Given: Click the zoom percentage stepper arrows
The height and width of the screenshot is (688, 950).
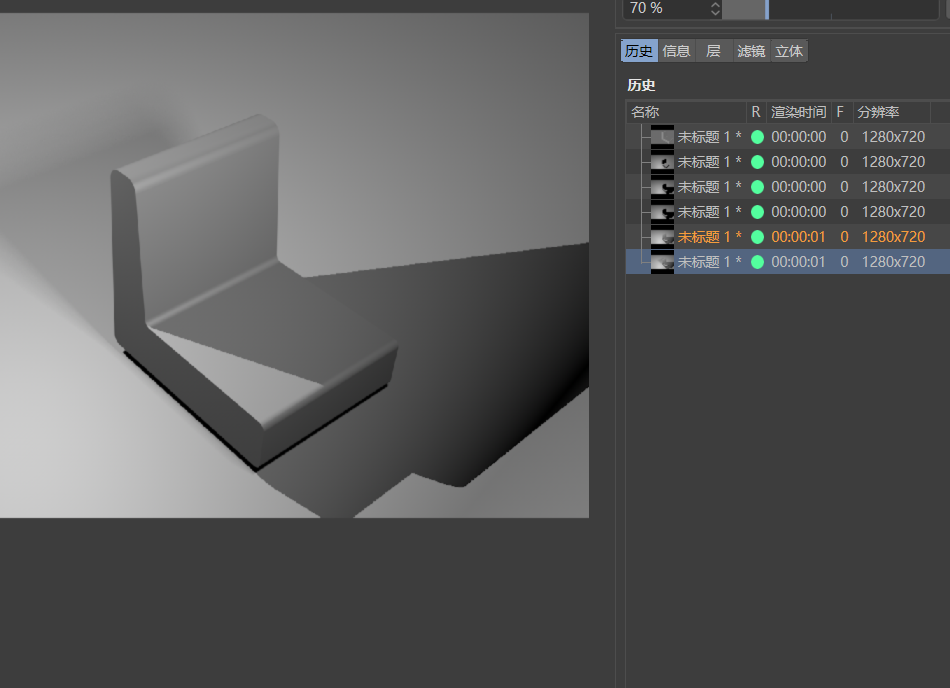Looking at the screenshot, I should tap(715, 8).
